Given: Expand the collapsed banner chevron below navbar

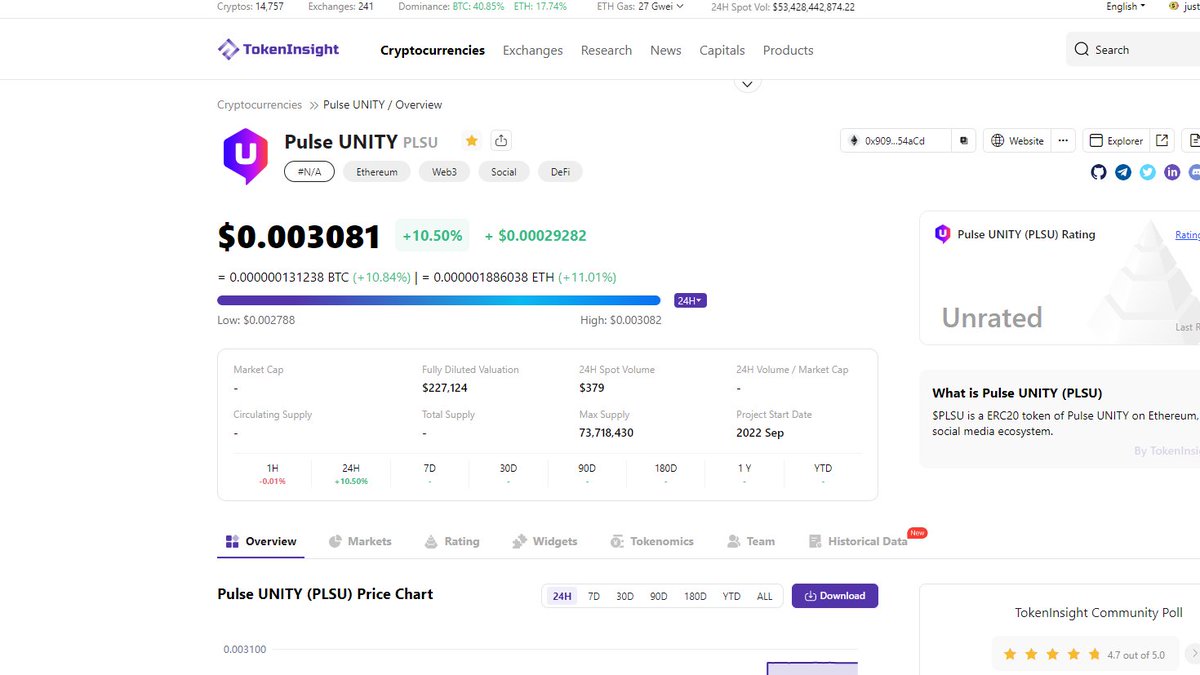Looking at the screenshot, I should [x=747, y=83].
